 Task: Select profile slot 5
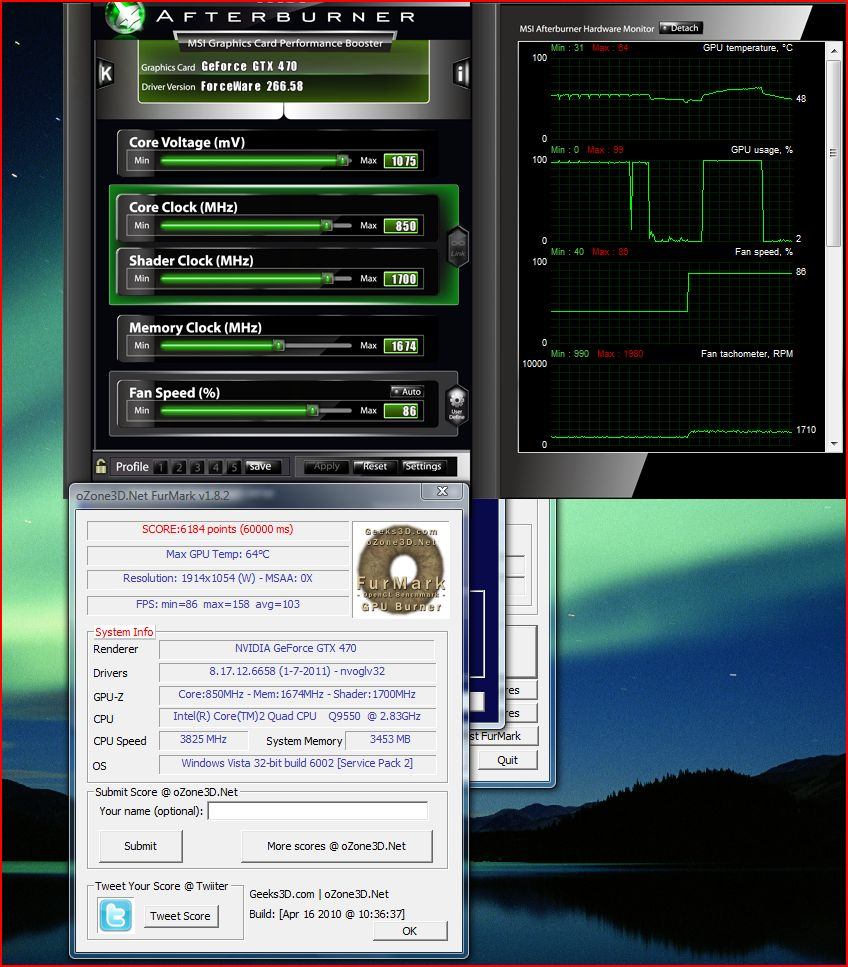234,467
